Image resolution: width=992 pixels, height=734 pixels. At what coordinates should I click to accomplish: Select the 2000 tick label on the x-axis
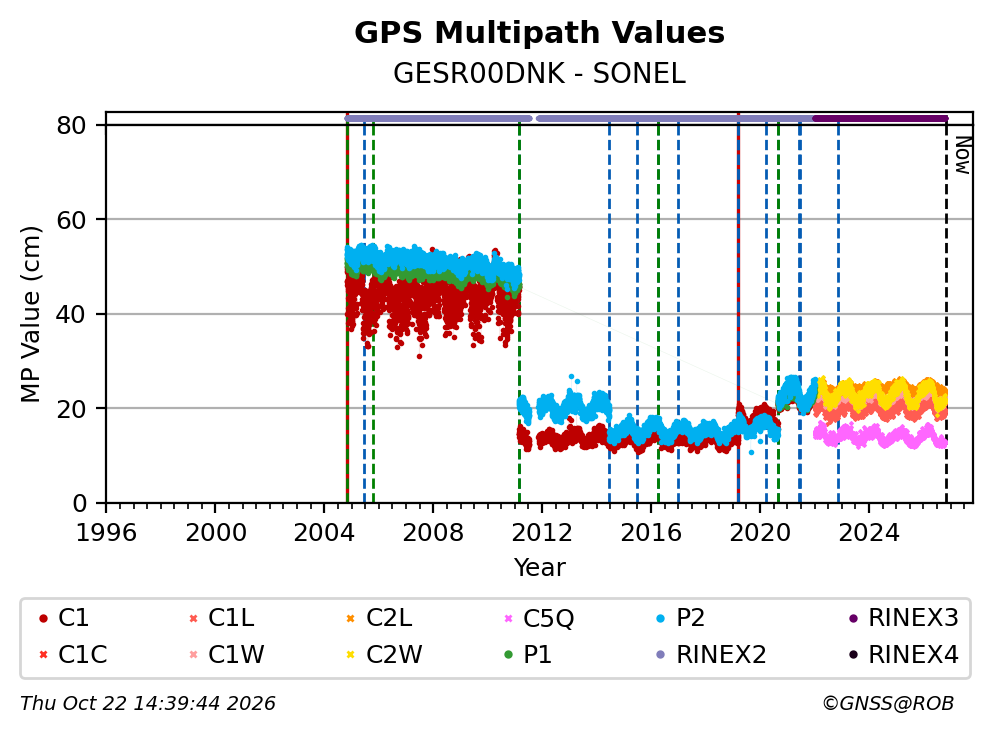click(x=216, y=533)
